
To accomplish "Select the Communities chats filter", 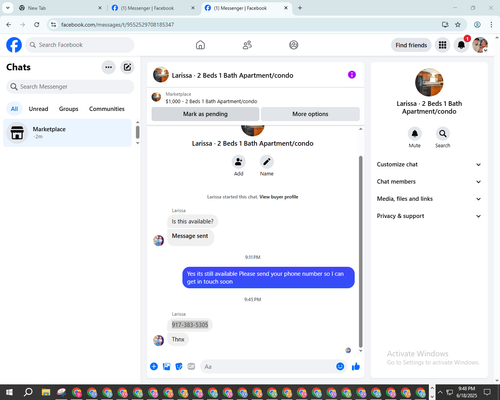I will (107, 109).
